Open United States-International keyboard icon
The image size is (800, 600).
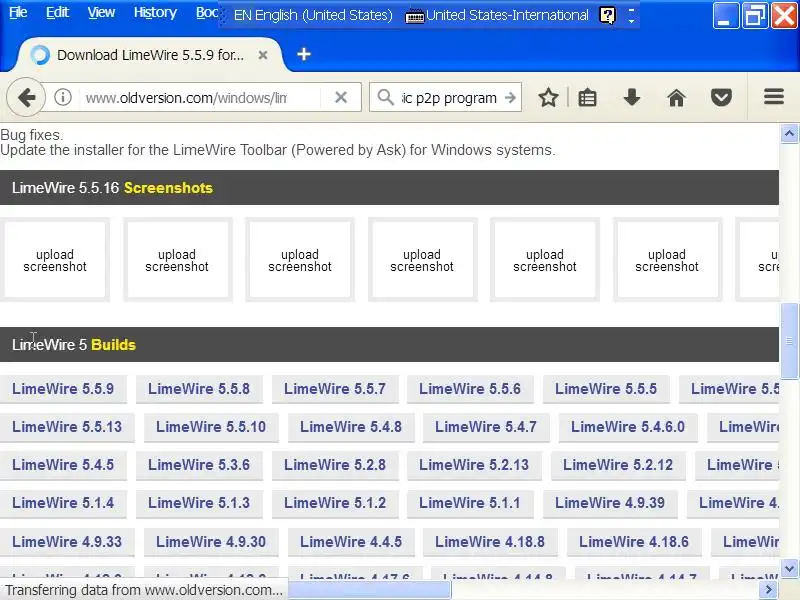[x=414, y=16]
